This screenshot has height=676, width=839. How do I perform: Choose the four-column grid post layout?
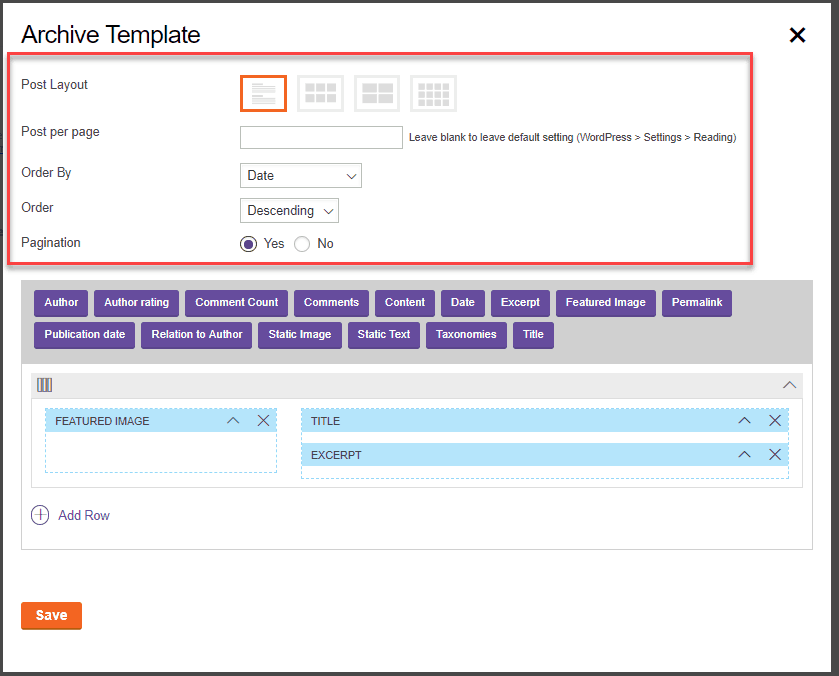tap(433, 94)
